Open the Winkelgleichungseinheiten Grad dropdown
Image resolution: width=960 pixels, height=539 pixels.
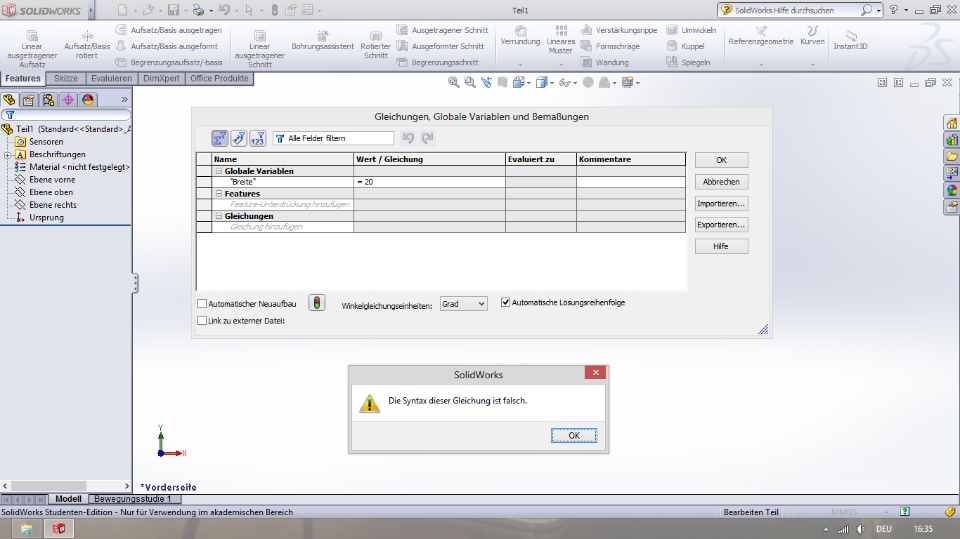[x=463, y=304]
